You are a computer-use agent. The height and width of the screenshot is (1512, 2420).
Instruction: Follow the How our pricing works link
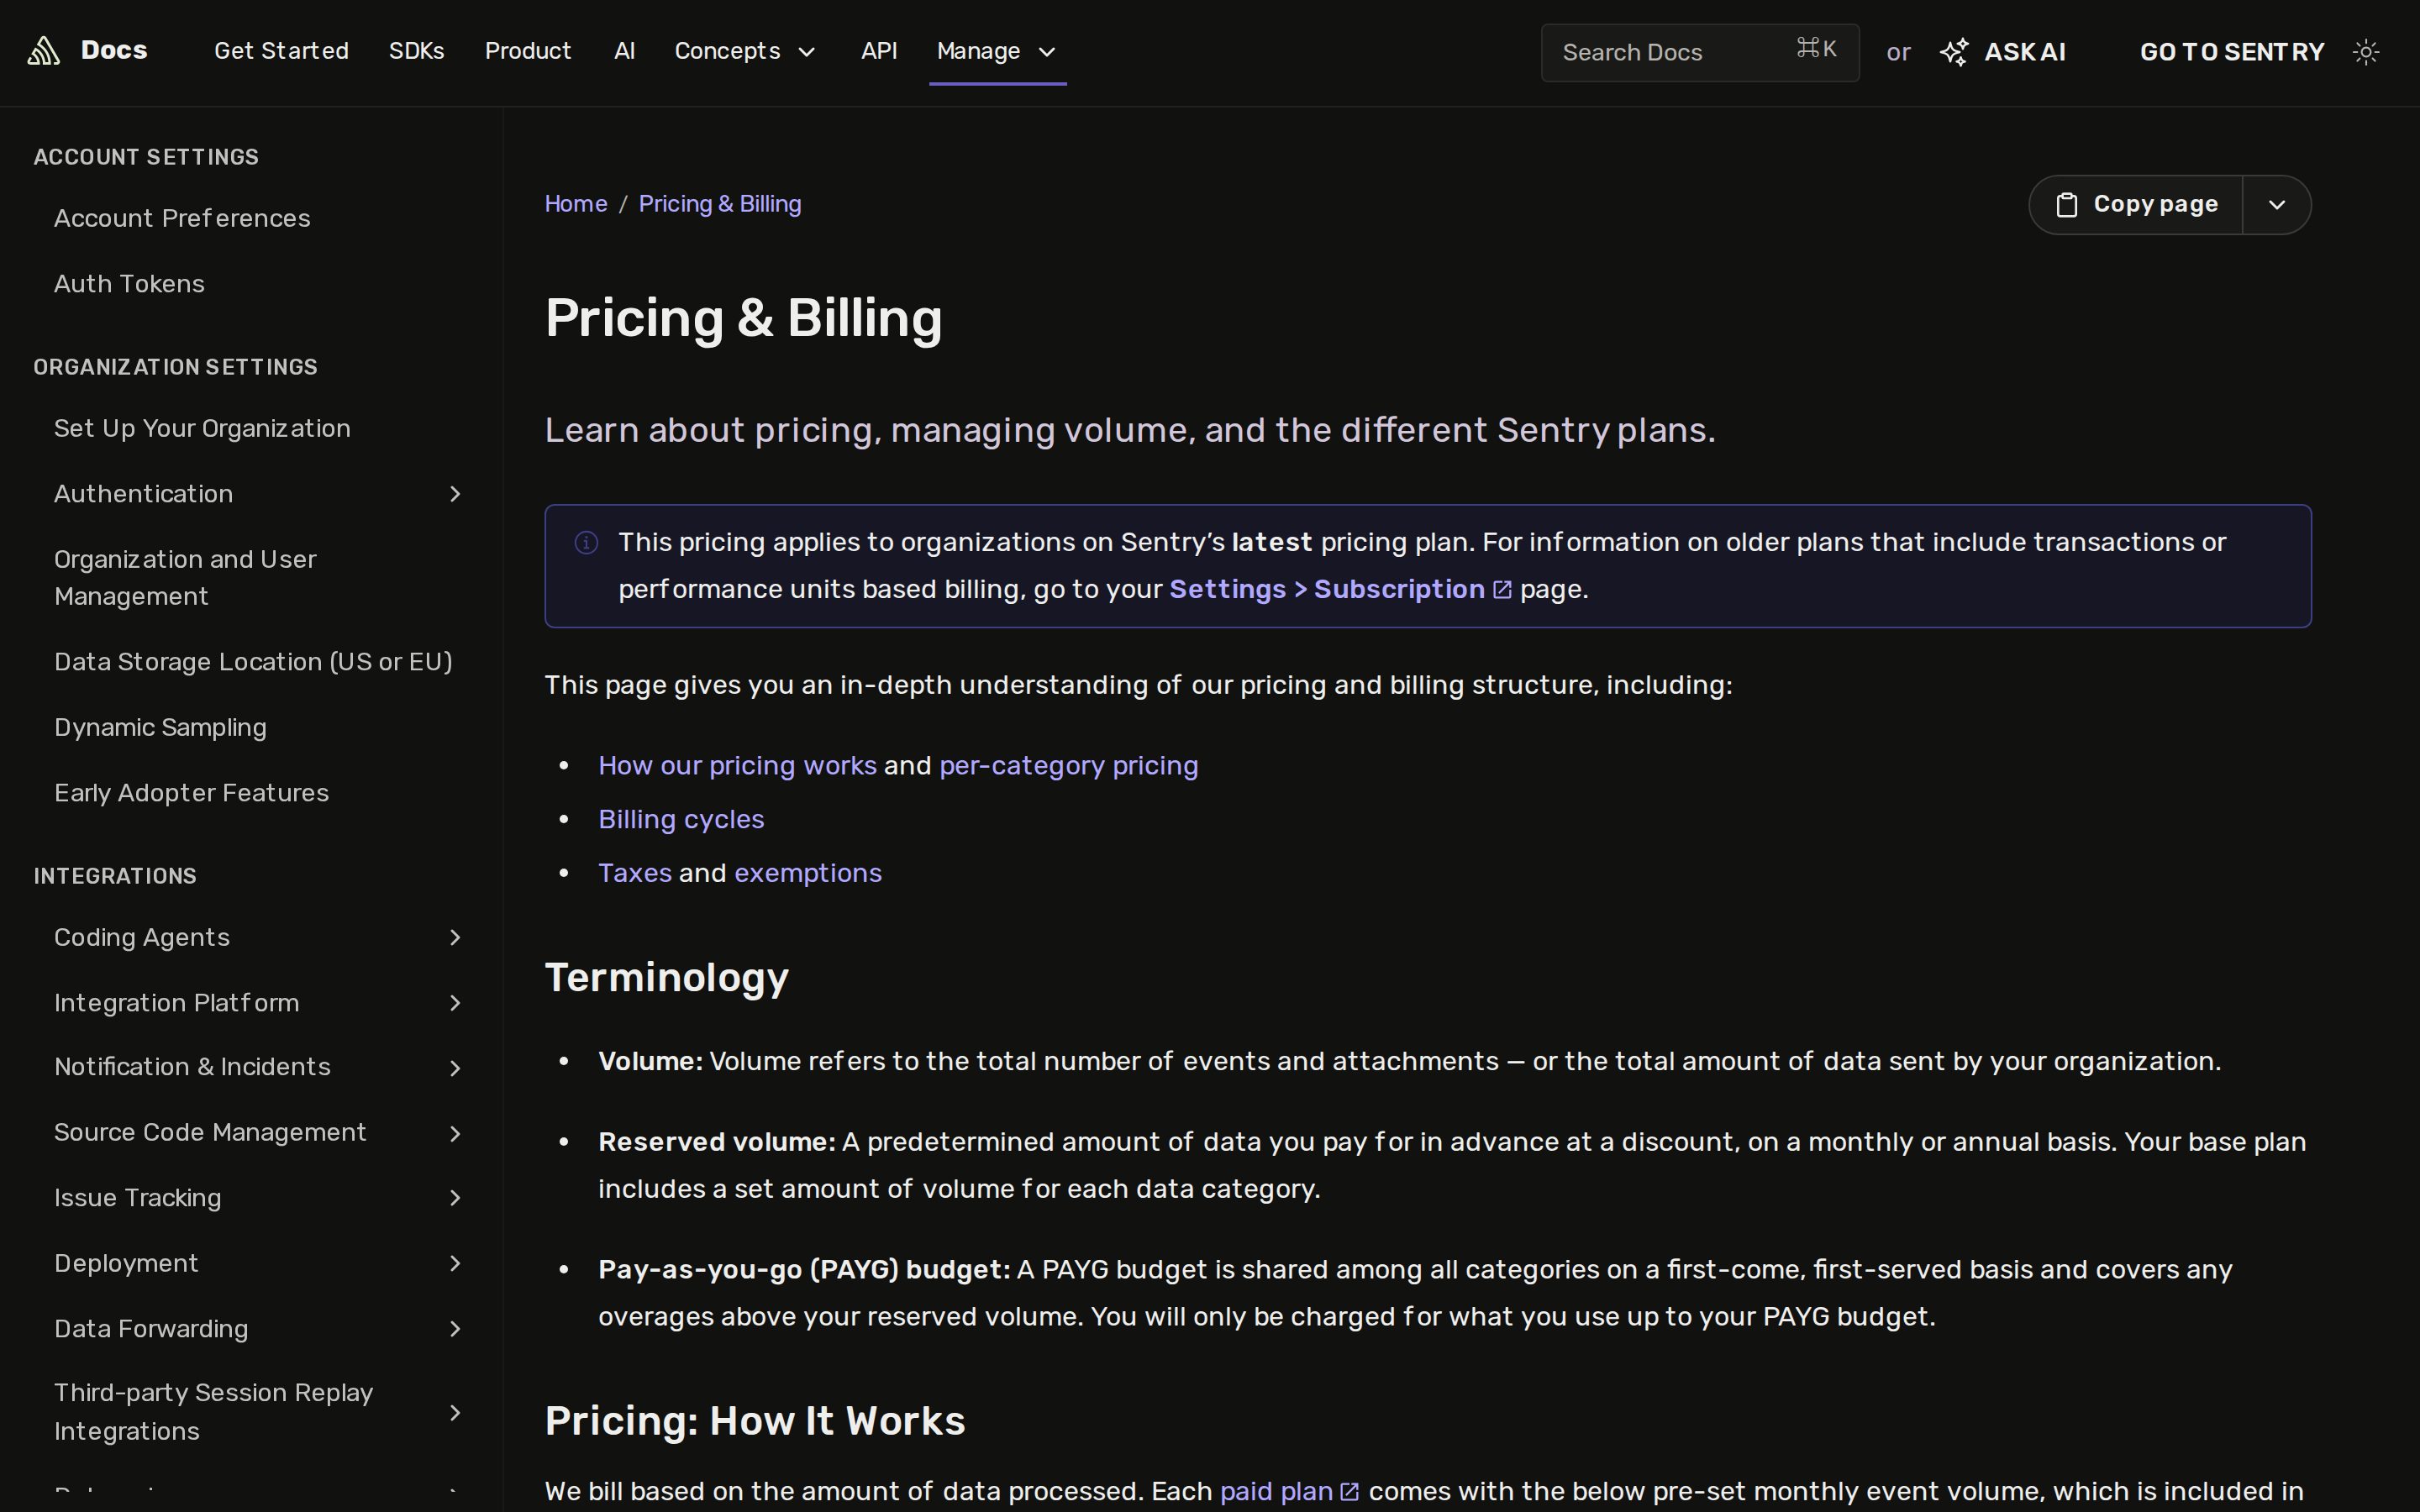(737, 766)
